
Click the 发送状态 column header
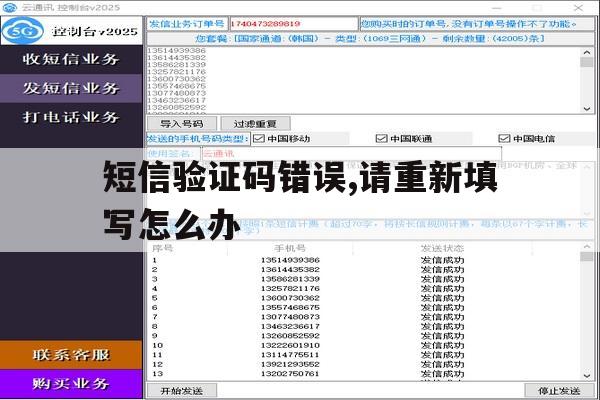[442, 248]
